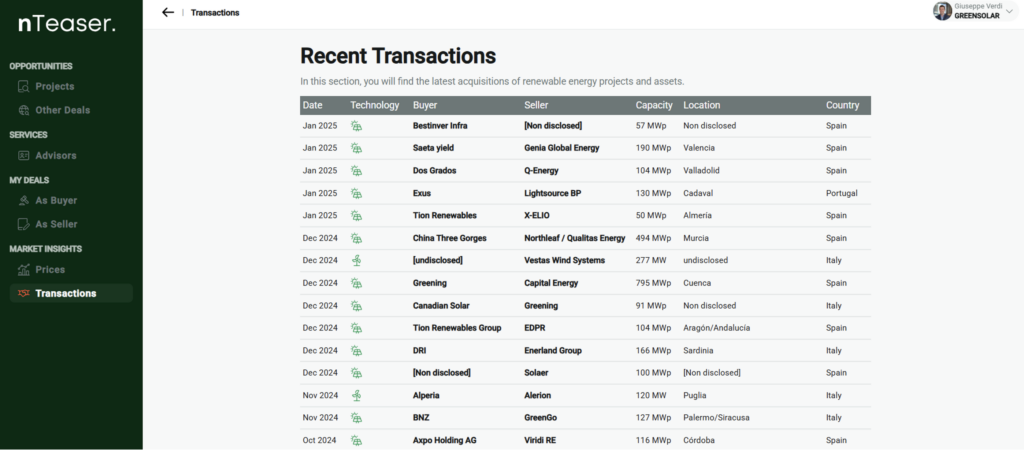The image size is (1024, 451).
Task: Click solar icon in Tion Renewables X-ELIO row
Action: point(356,216)
